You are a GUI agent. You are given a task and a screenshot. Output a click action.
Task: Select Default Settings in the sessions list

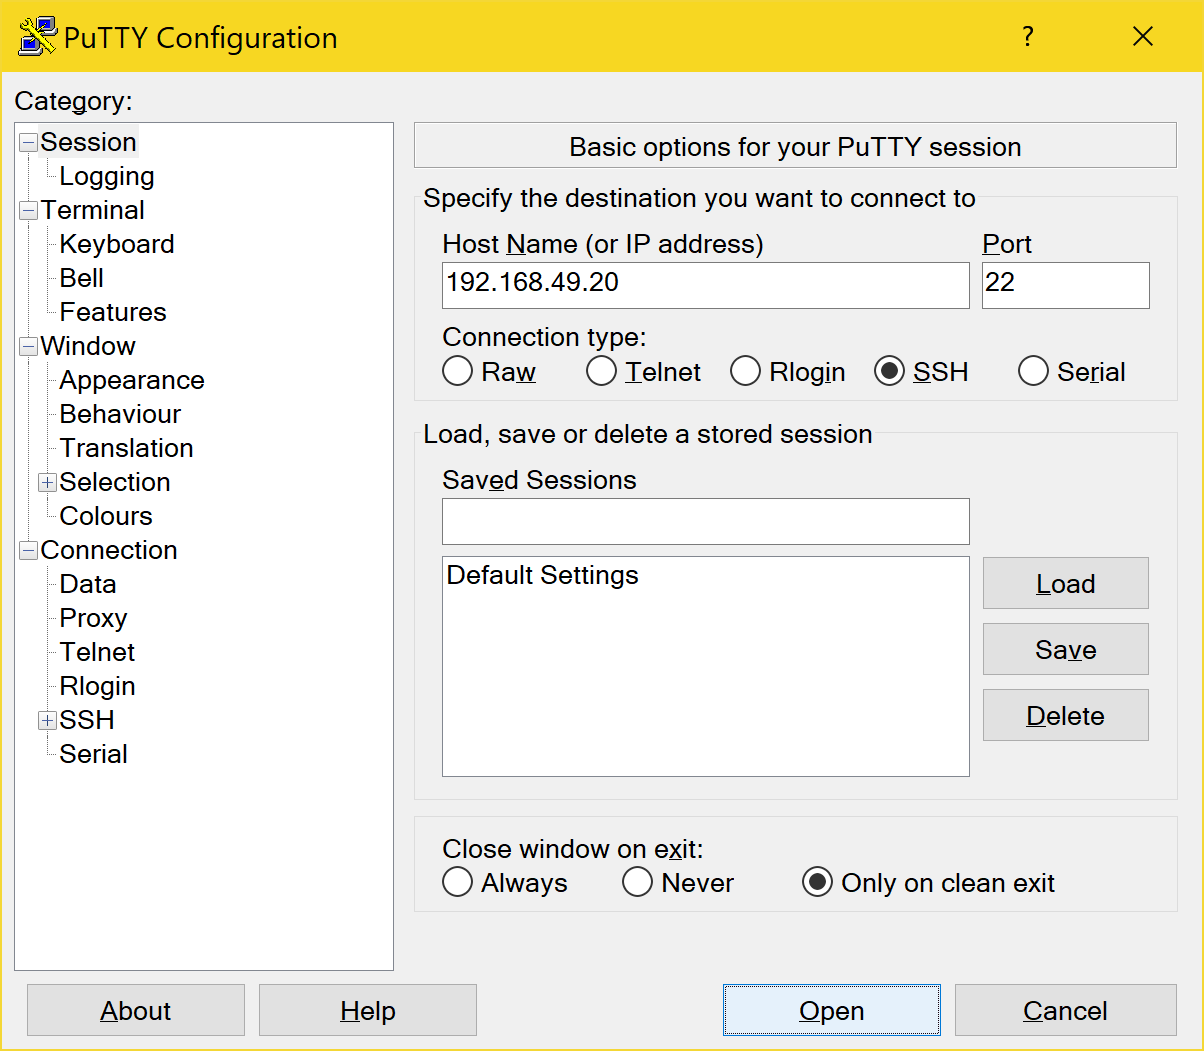click(x=543, y=575)
